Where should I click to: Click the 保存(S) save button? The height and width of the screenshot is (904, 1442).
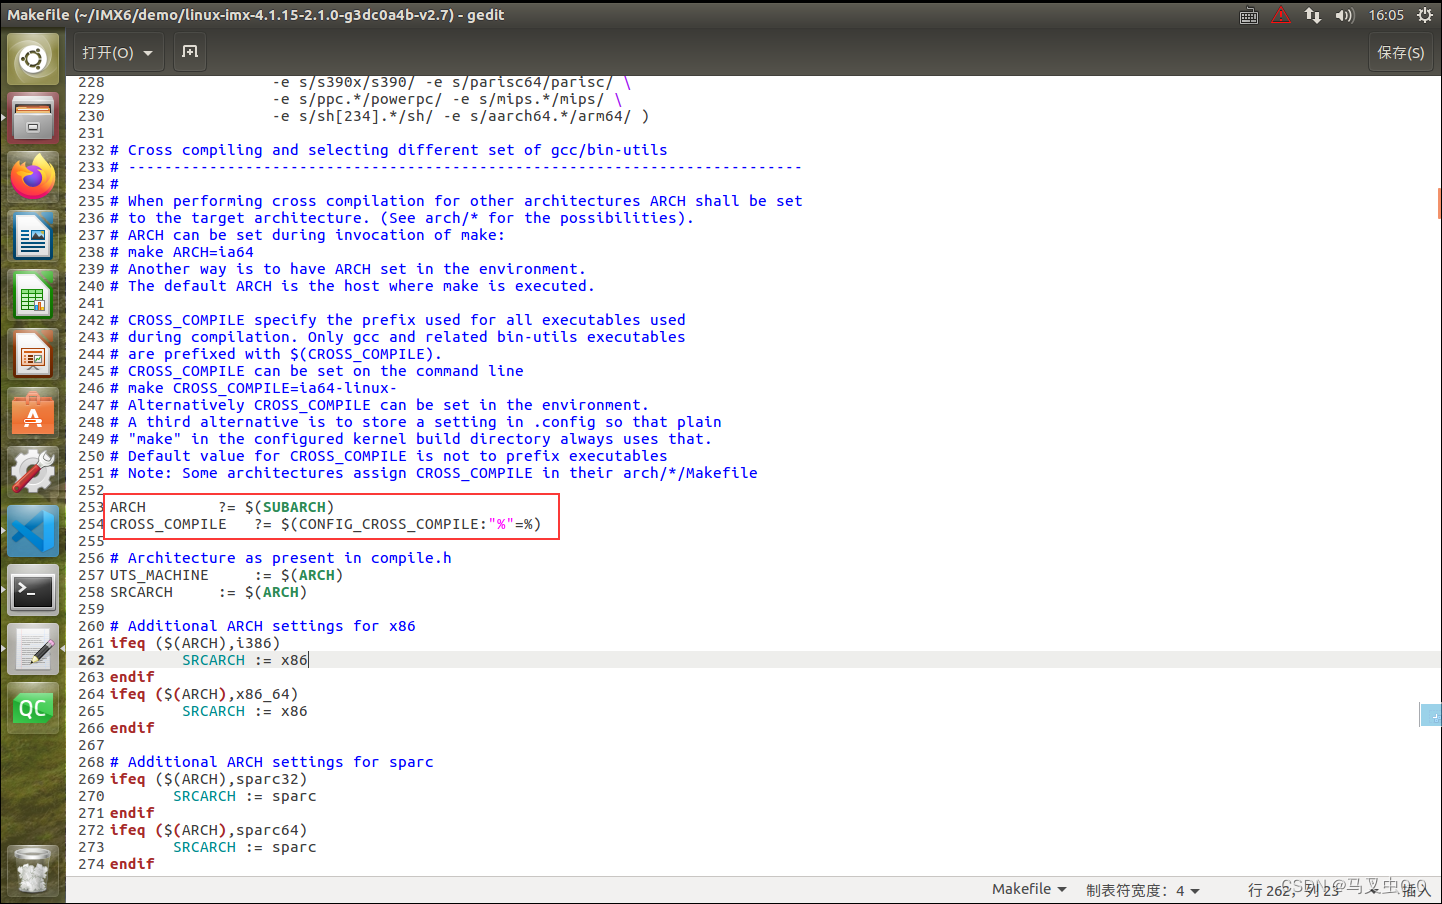pos(1401,52)
